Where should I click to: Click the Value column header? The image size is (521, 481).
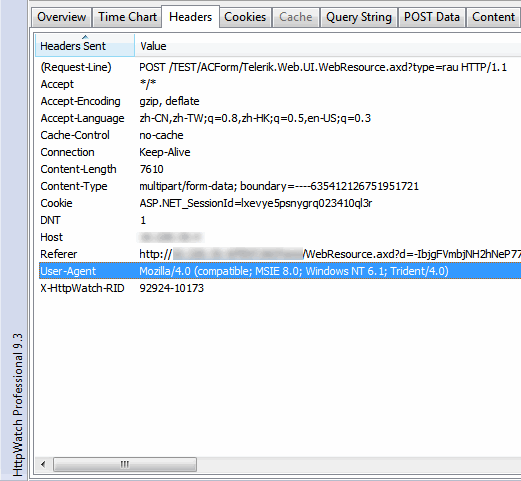328,46
